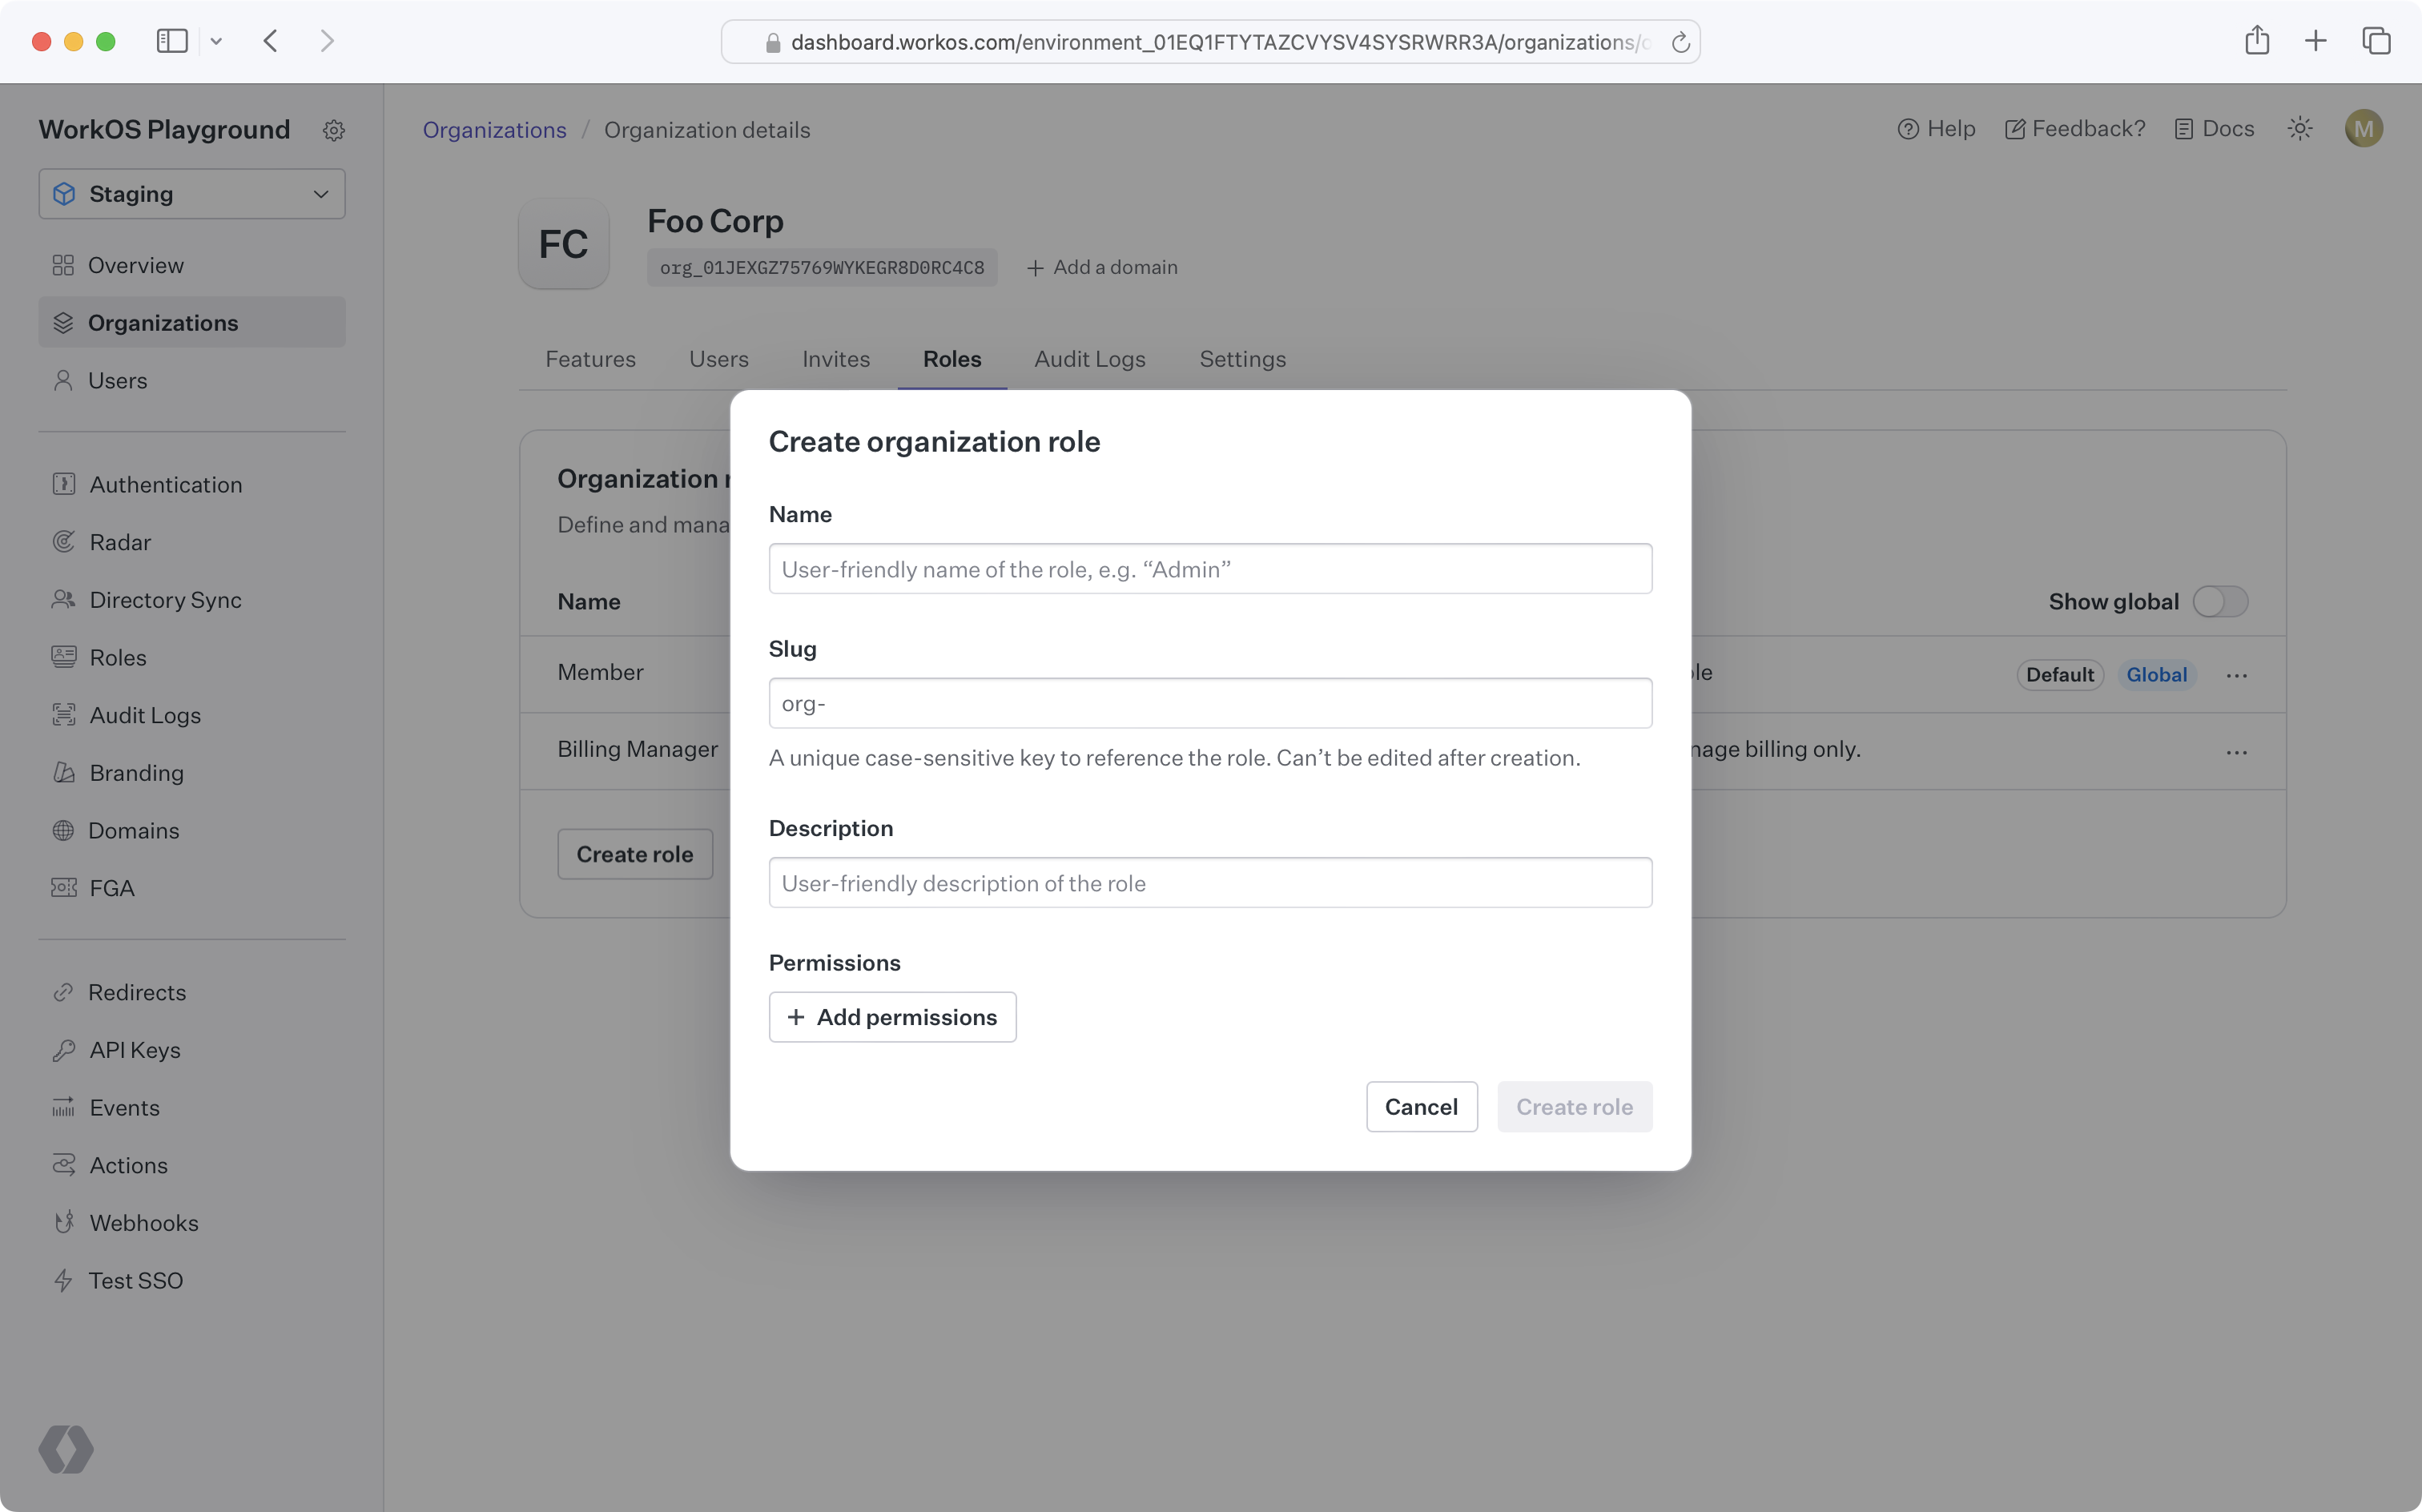This screenshot has height=1512, width=2422.
Task: Click the Add permissions button
Action: [x=891, y=1015]
